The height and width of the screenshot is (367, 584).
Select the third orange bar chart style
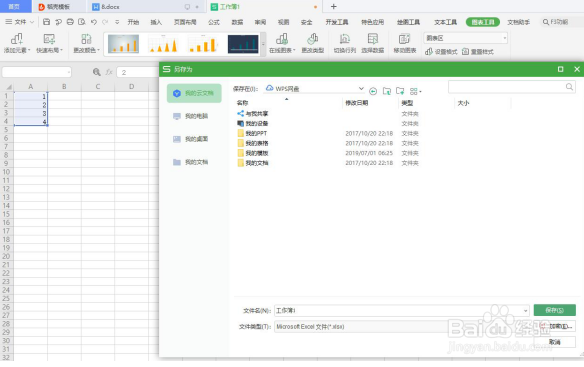pos(203,44)
